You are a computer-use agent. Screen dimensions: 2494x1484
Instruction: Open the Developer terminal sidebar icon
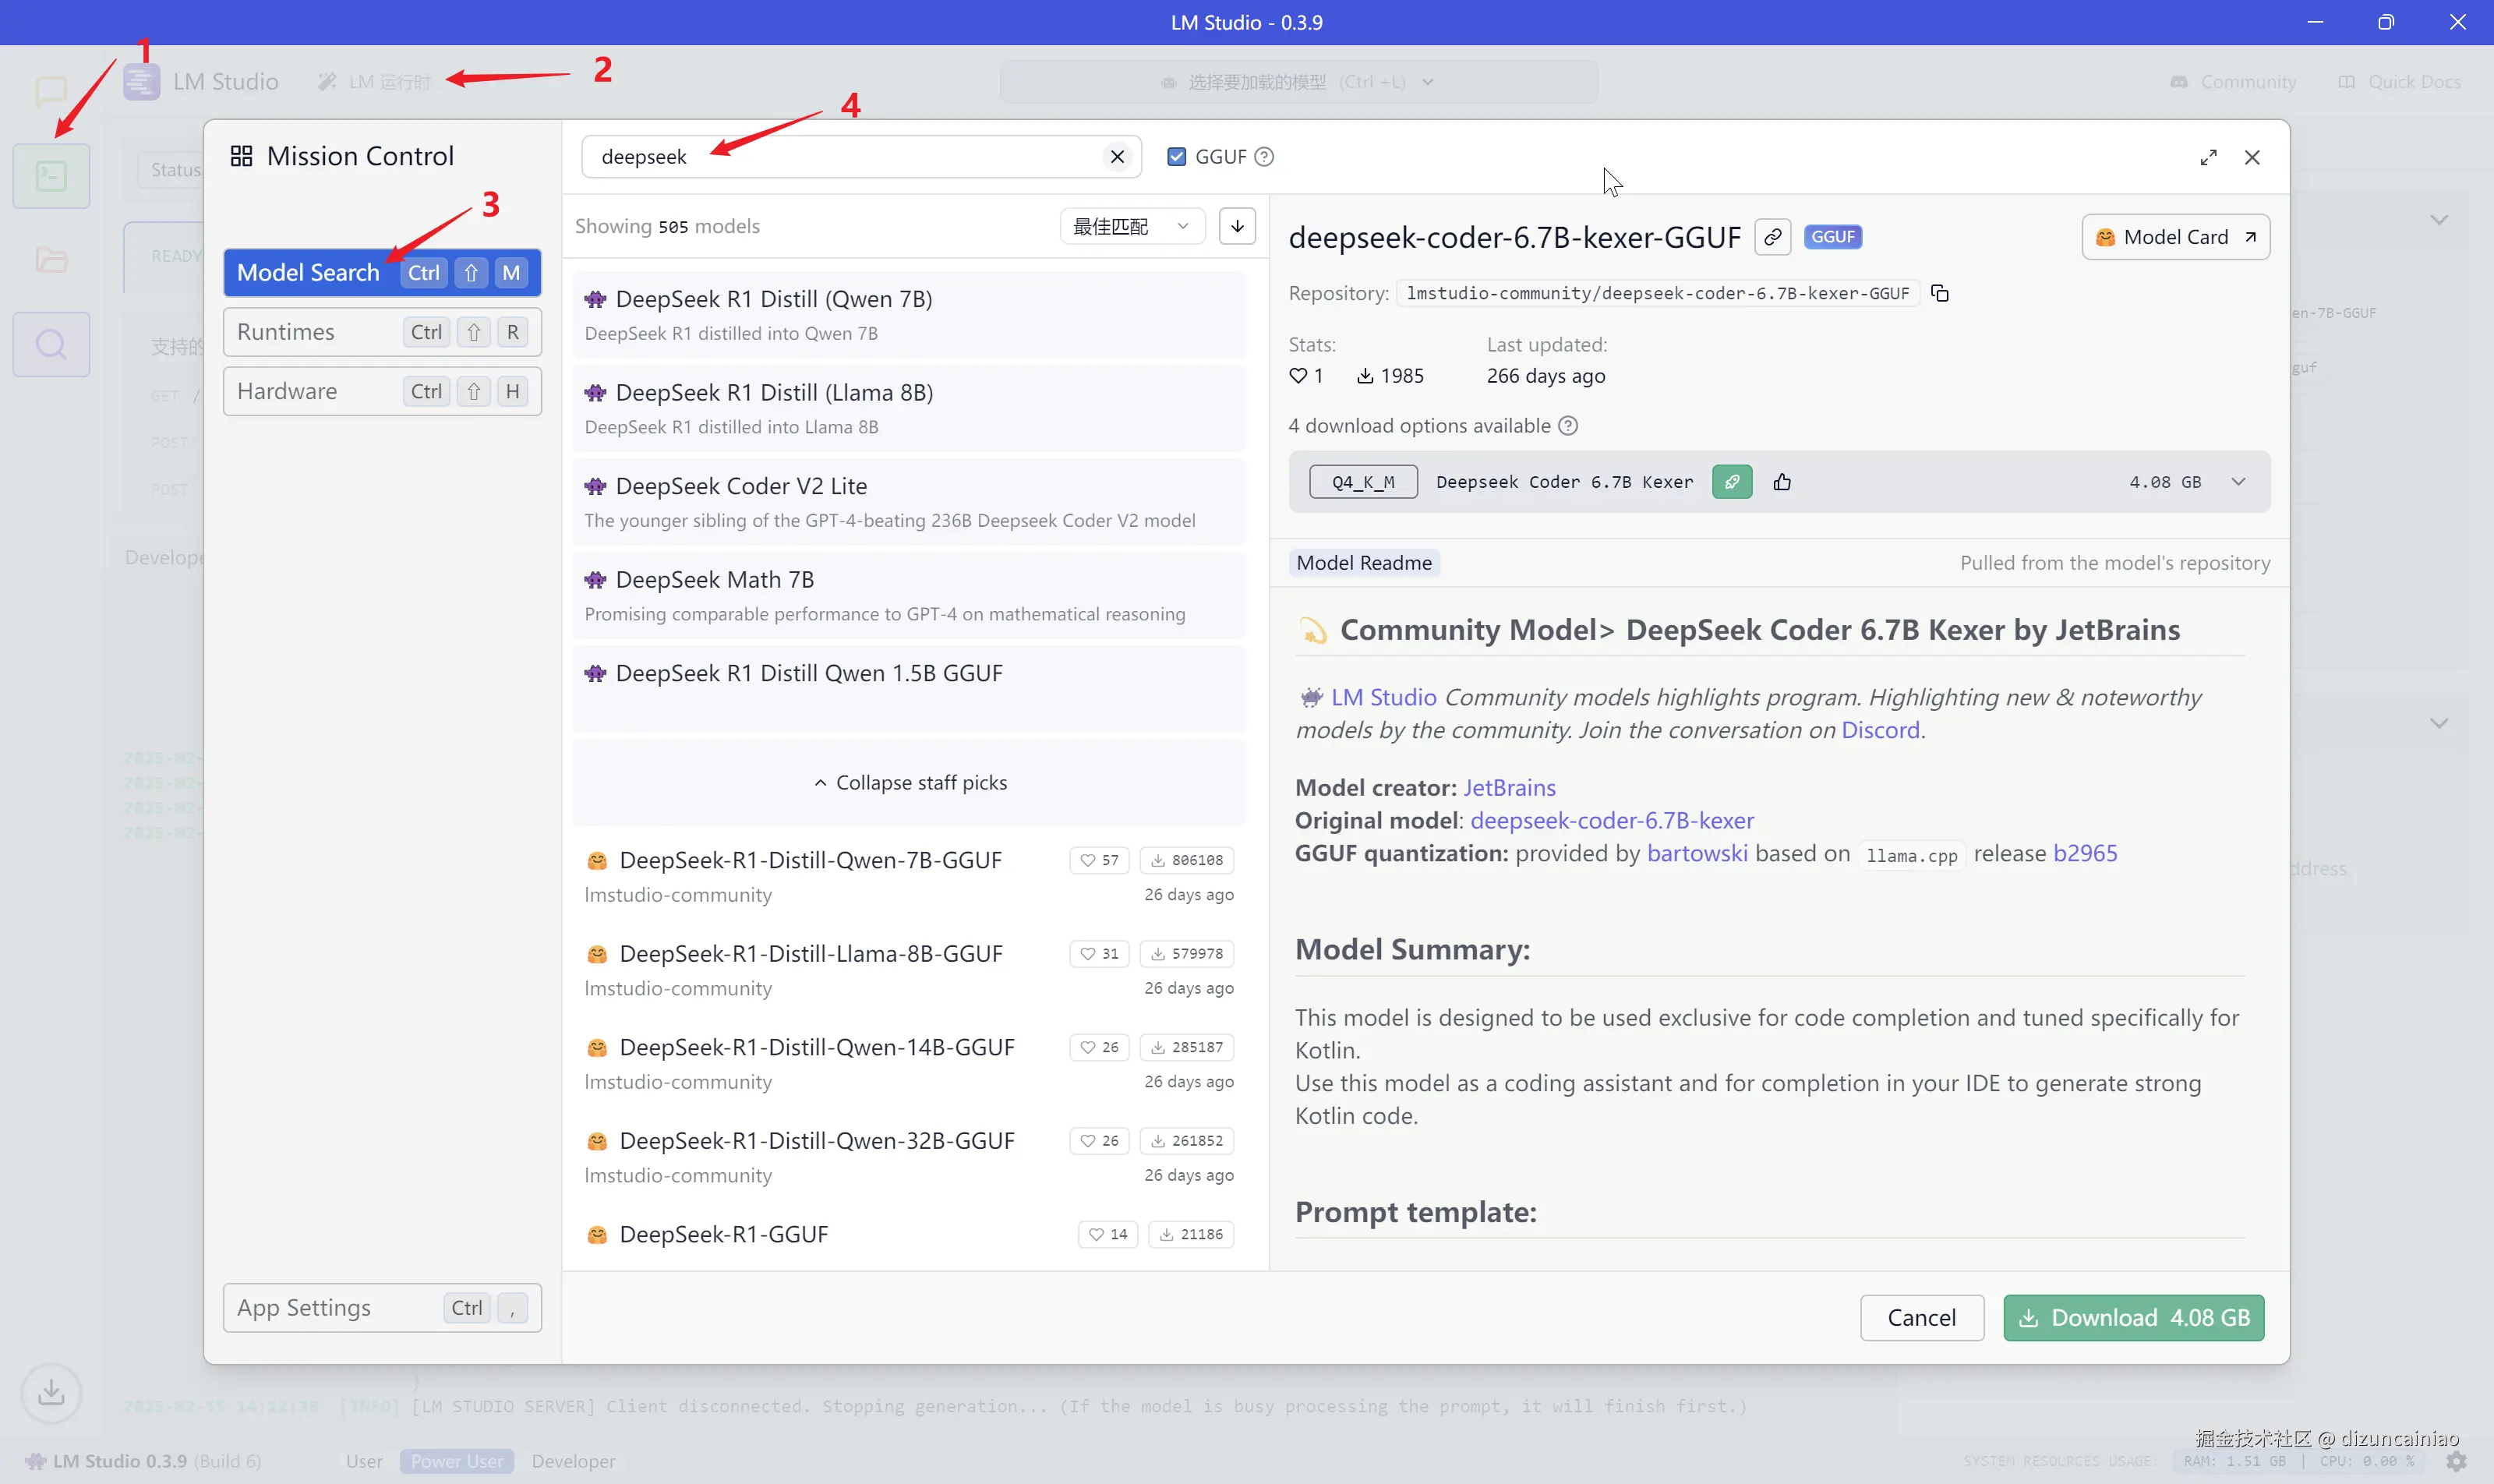click(x=51, y=176)
